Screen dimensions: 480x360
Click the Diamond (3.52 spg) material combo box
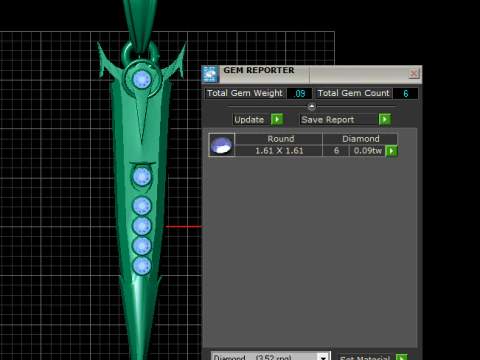(x=270, y=357)
